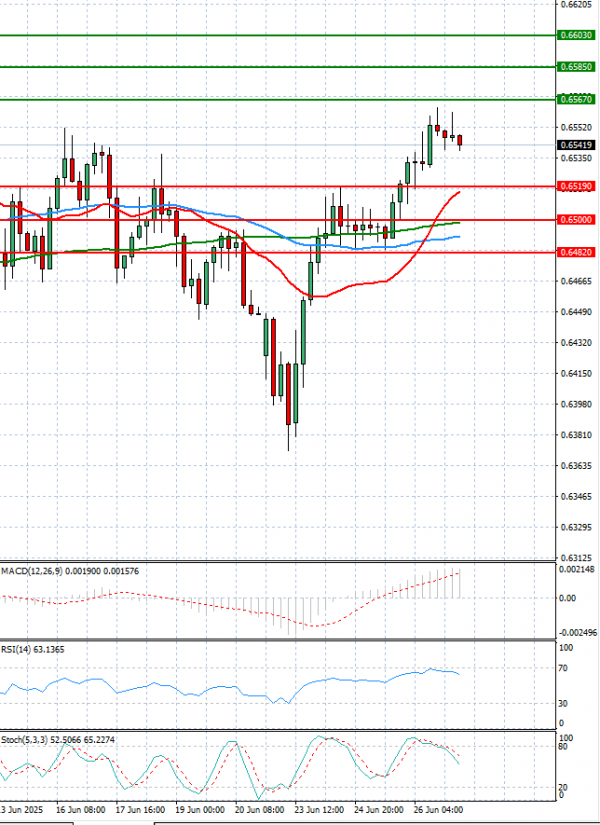
Task: Select the red 0.65000 support price label
Action: (576, 220)
